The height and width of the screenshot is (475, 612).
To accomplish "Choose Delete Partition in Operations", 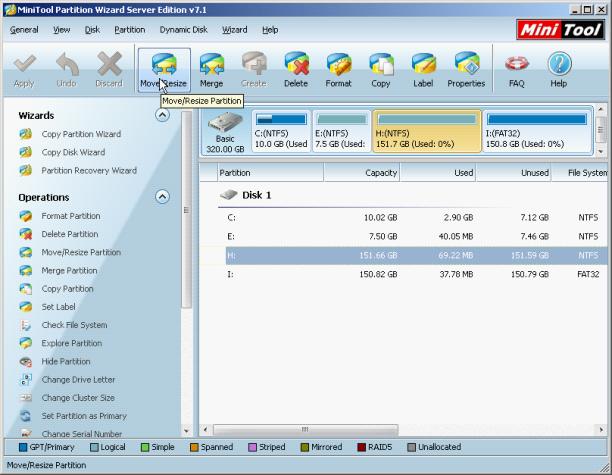I will (x=70, y=234).
